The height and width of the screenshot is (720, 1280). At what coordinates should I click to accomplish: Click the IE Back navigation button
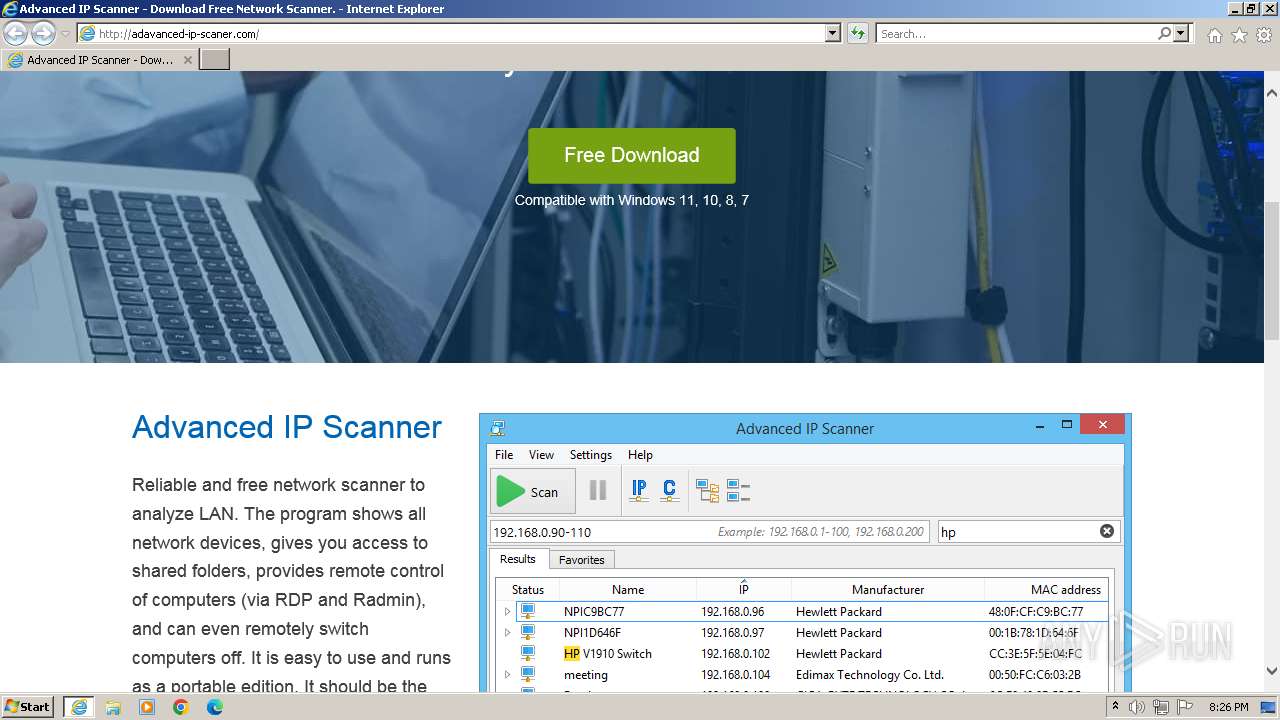15,34
